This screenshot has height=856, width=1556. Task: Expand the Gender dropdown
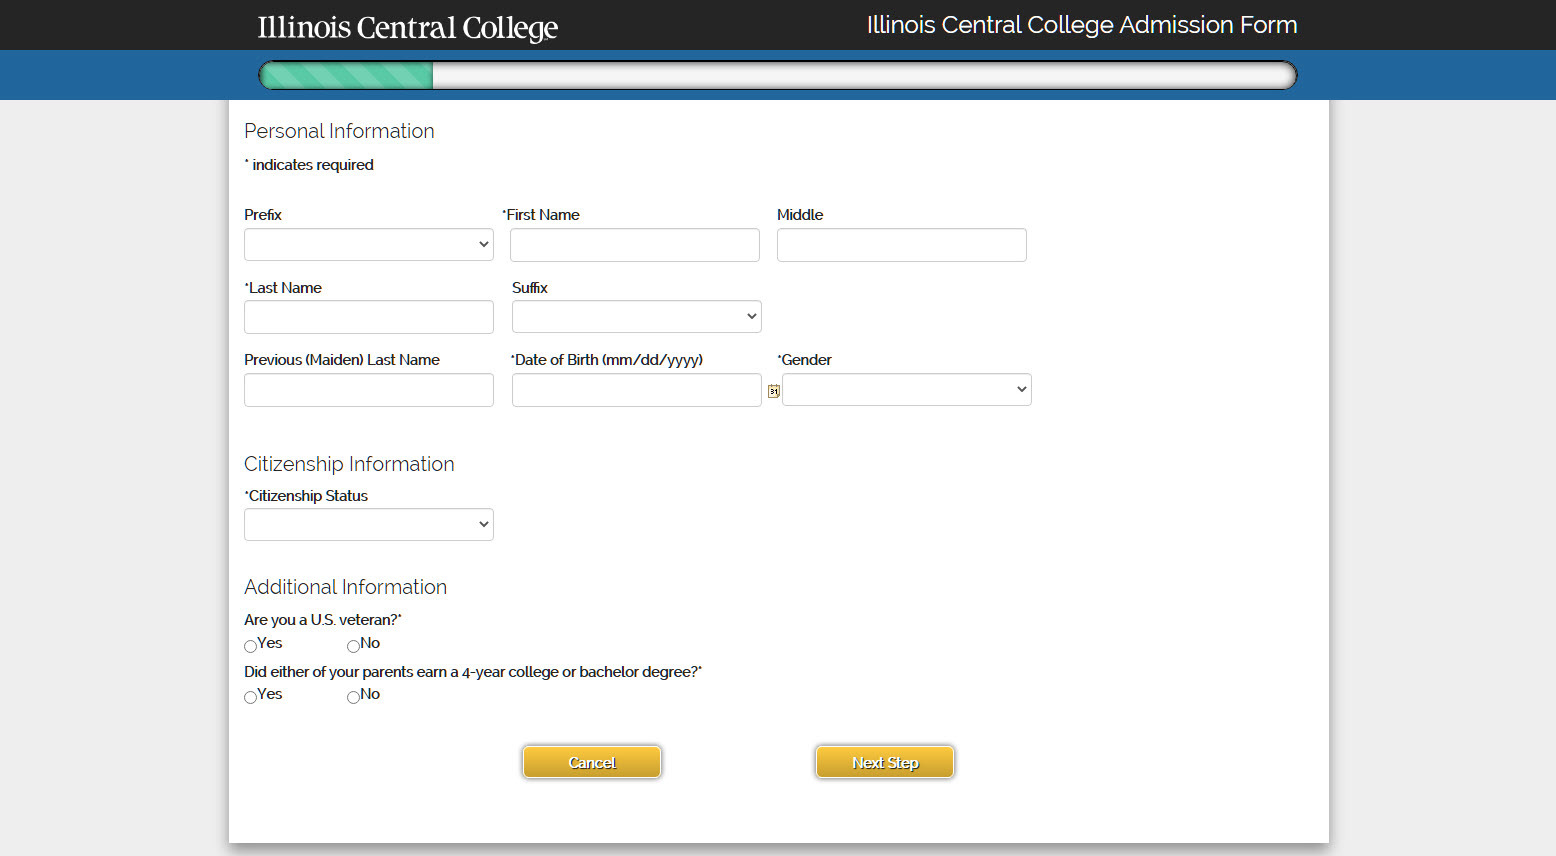907,389
